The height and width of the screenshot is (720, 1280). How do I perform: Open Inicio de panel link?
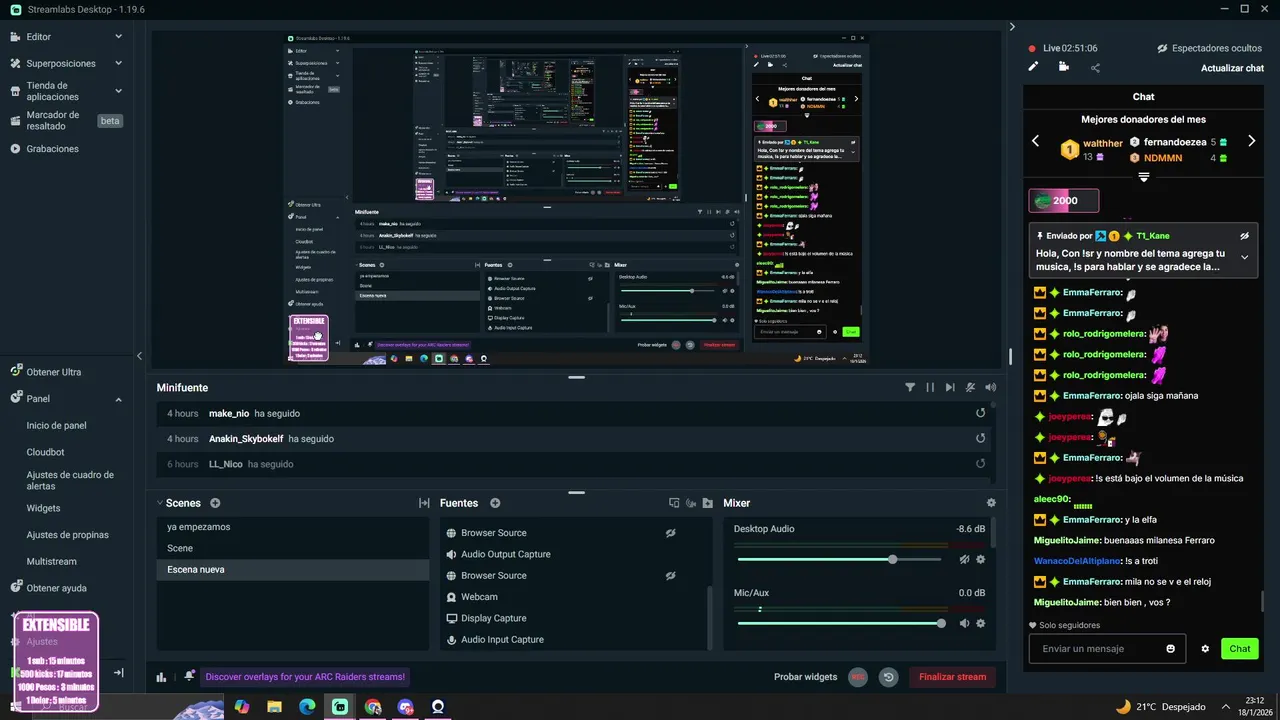[56, 425]
